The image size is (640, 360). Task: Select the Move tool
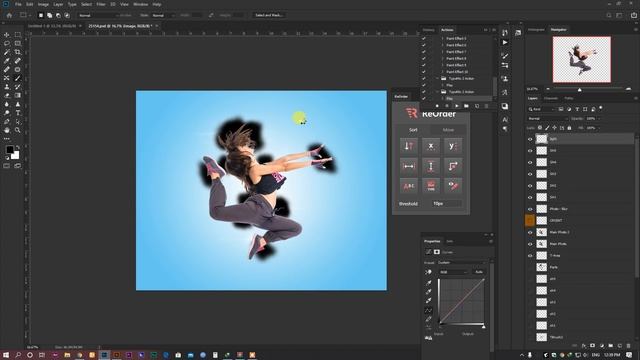coord(7,35)
